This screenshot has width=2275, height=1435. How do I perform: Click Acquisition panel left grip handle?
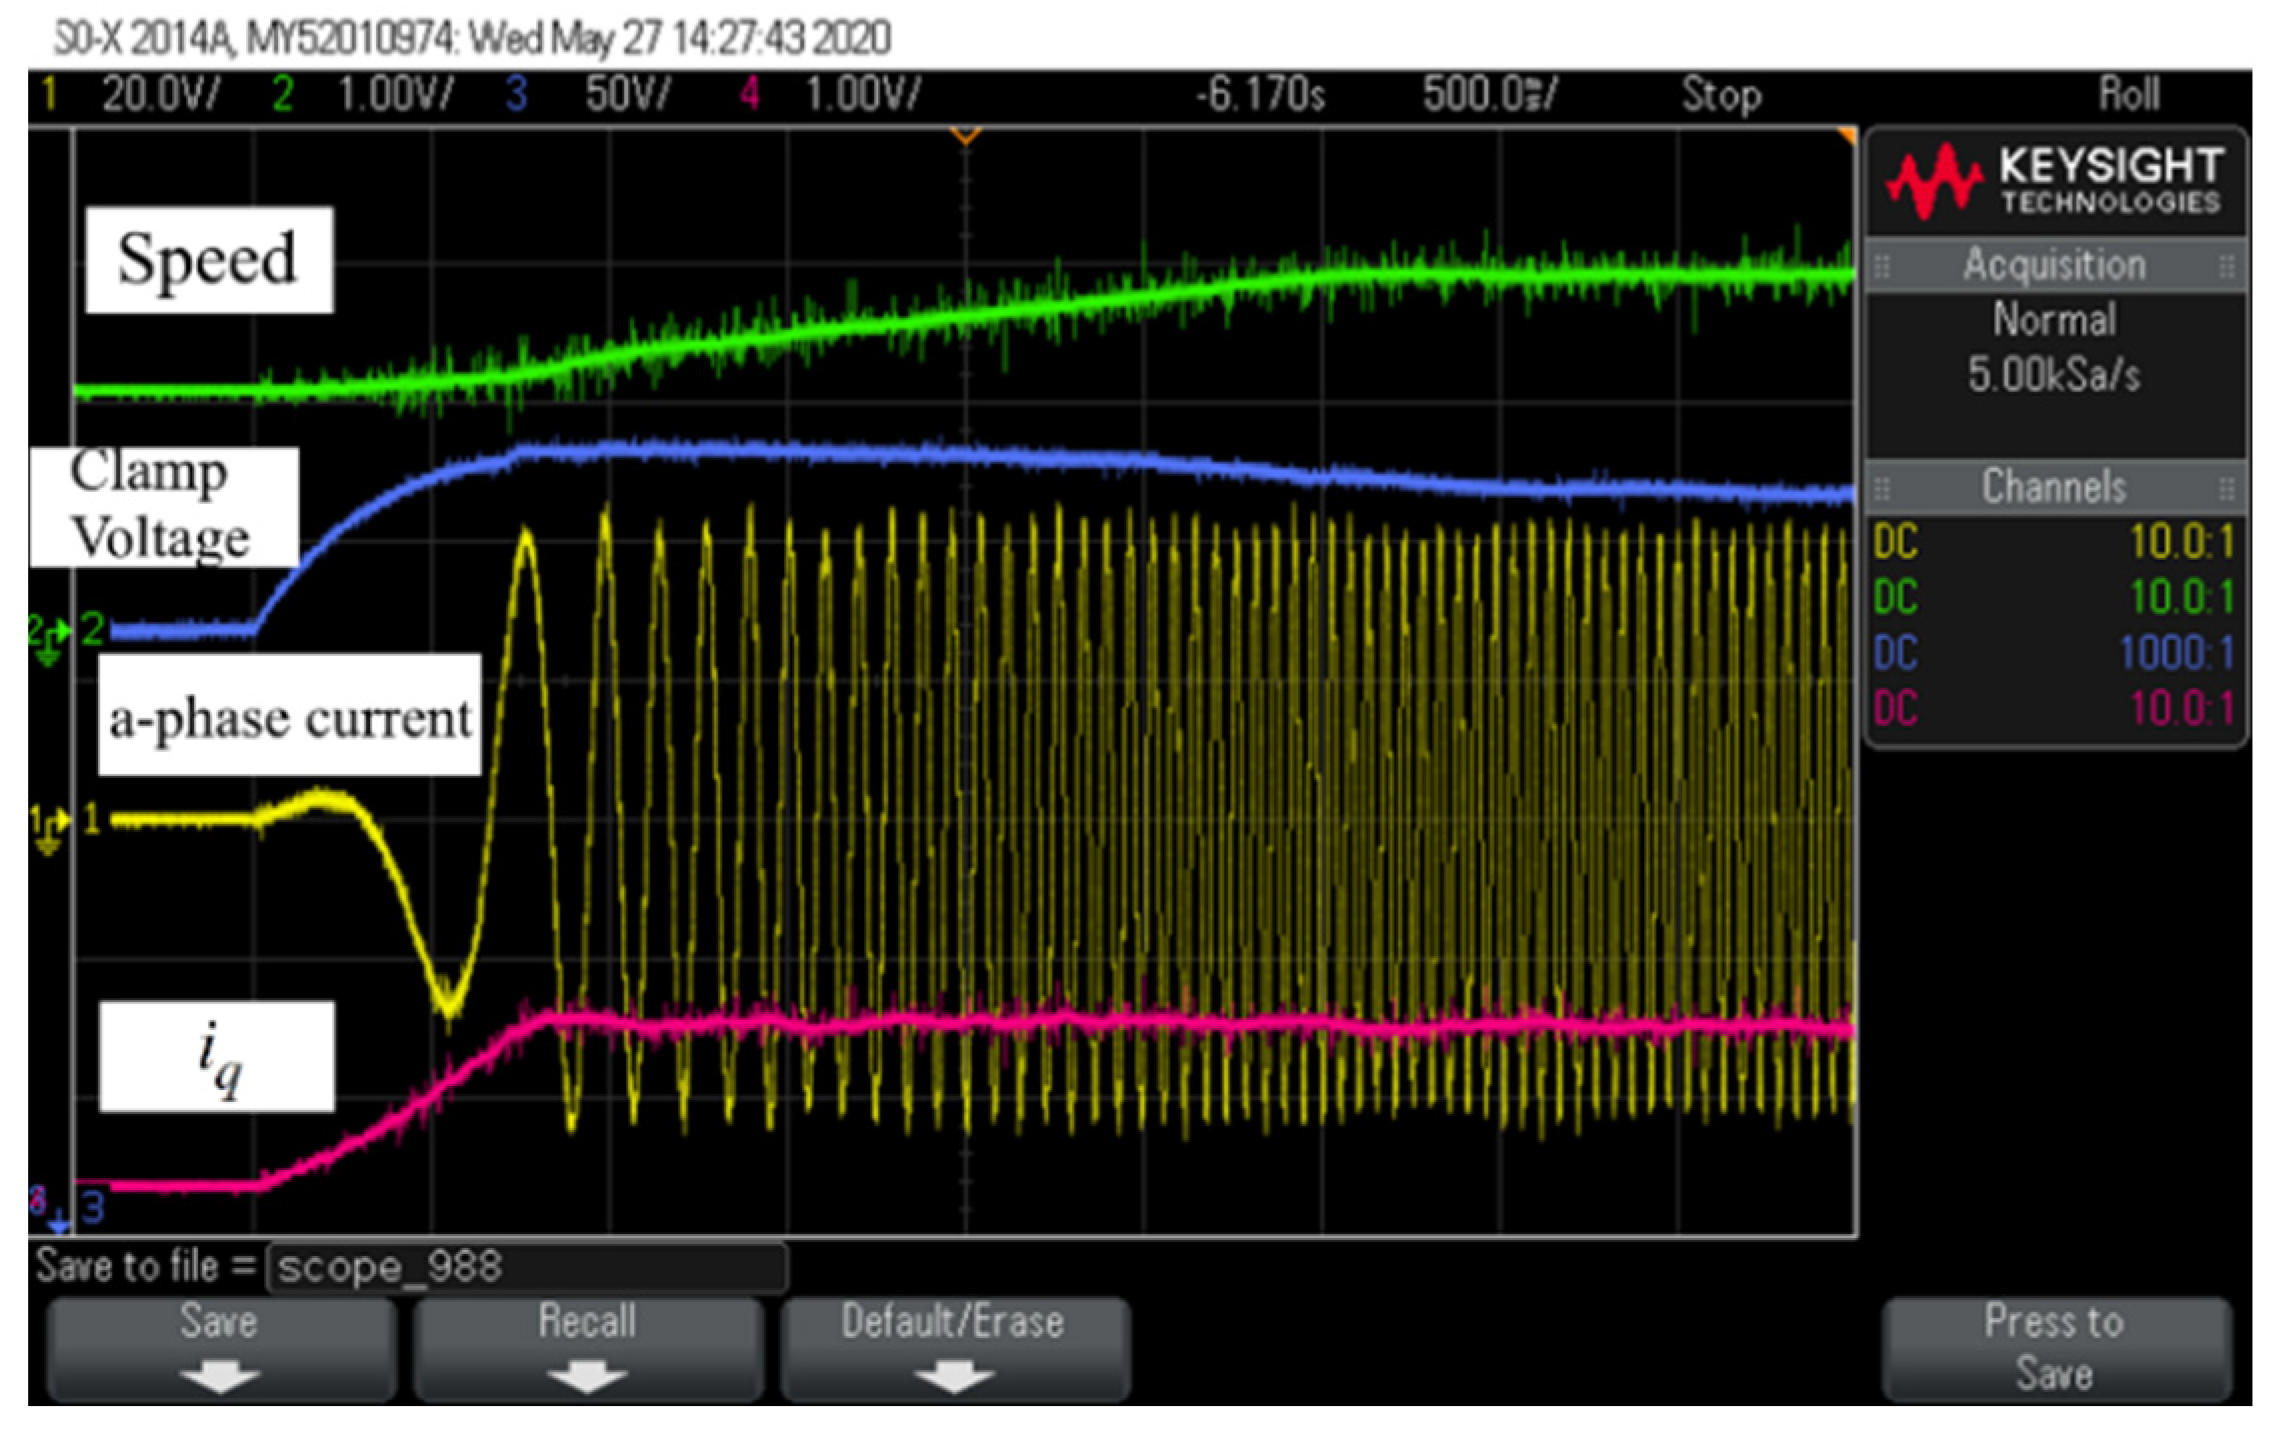coord(1881,266)
